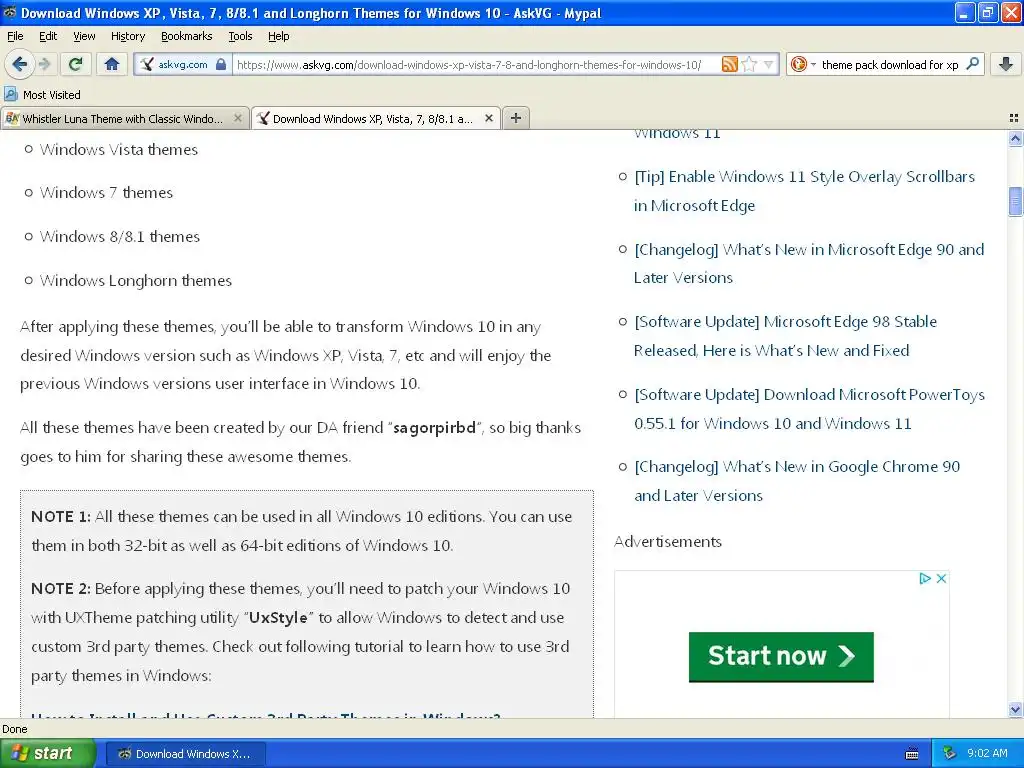Viewport: 1024px width, 768px height.
Task: Open a new tab with plus button
Action: coord(516,118)
